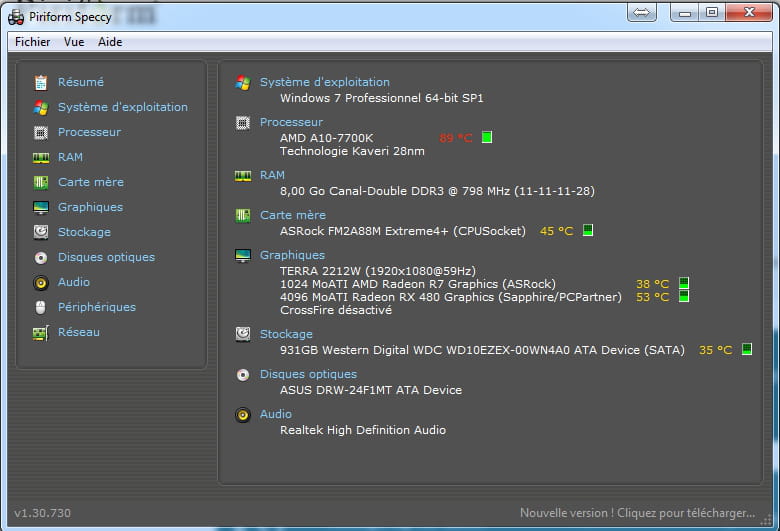Select Réseau in the sidebar

click(x=79, y=332)
